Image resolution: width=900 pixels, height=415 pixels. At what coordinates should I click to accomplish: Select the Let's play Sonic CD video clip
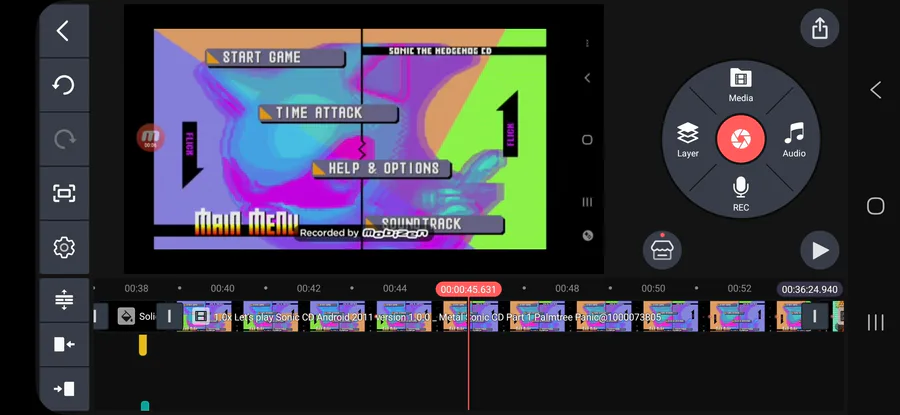coord(494,316)
